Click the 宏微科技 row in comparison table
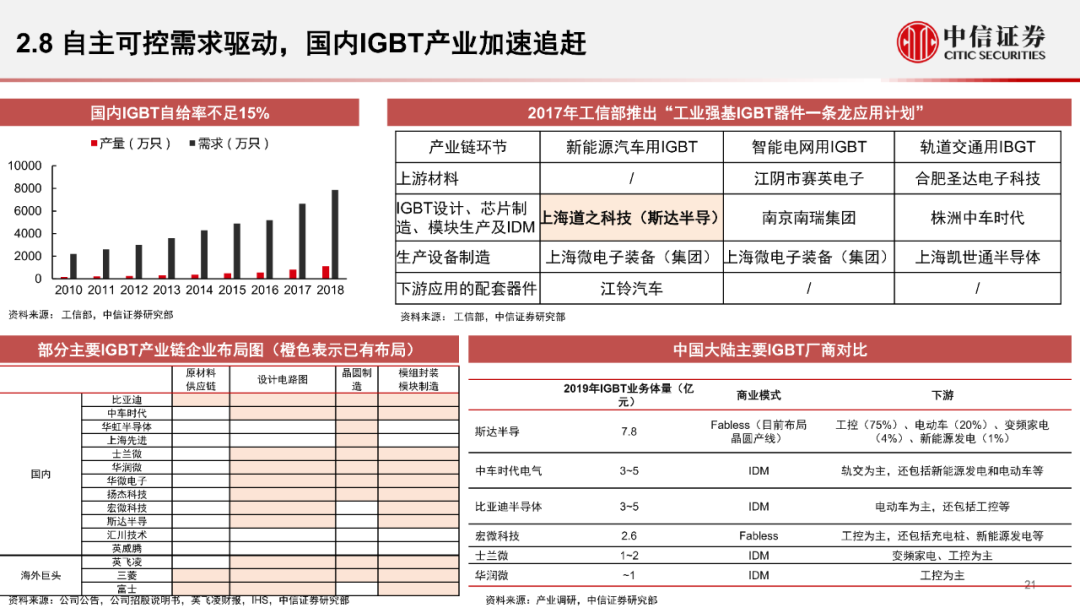The image size is (1080, 608). [x=769, y=536]
